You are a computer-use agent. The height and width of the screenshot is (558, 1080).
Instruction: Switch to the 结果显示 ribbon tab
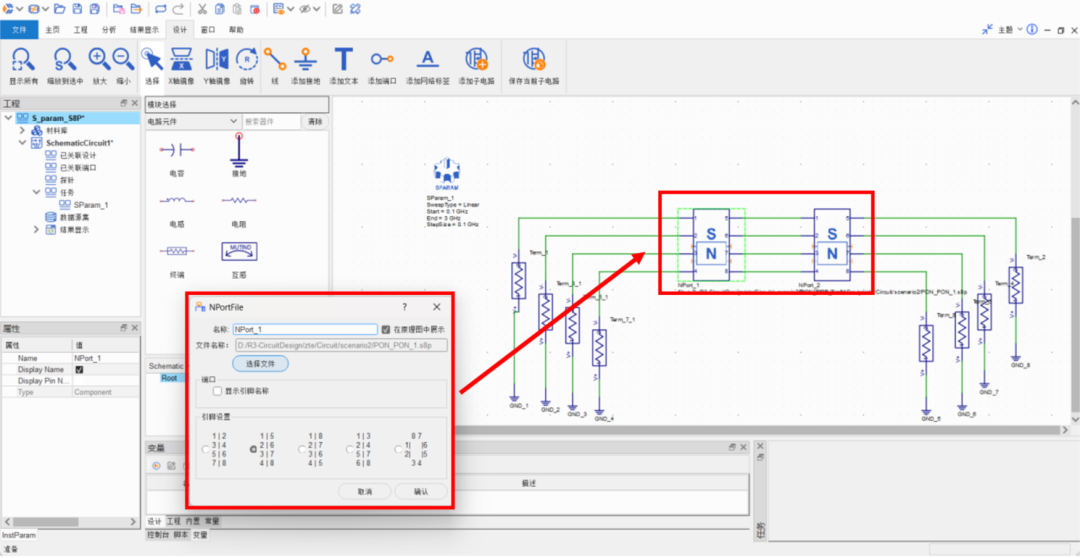coord(144,30)
